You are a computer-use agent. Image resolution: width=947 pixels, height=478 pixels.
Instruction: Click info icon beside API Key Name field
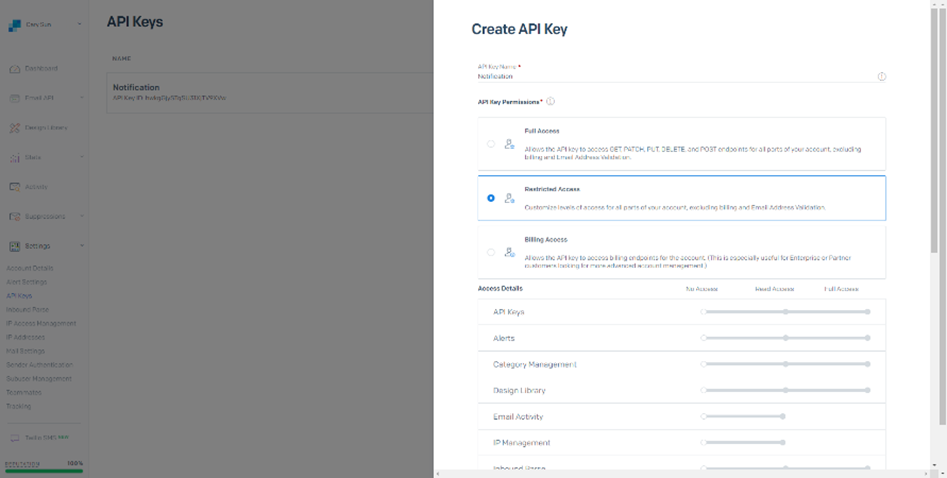coord(882,77)
